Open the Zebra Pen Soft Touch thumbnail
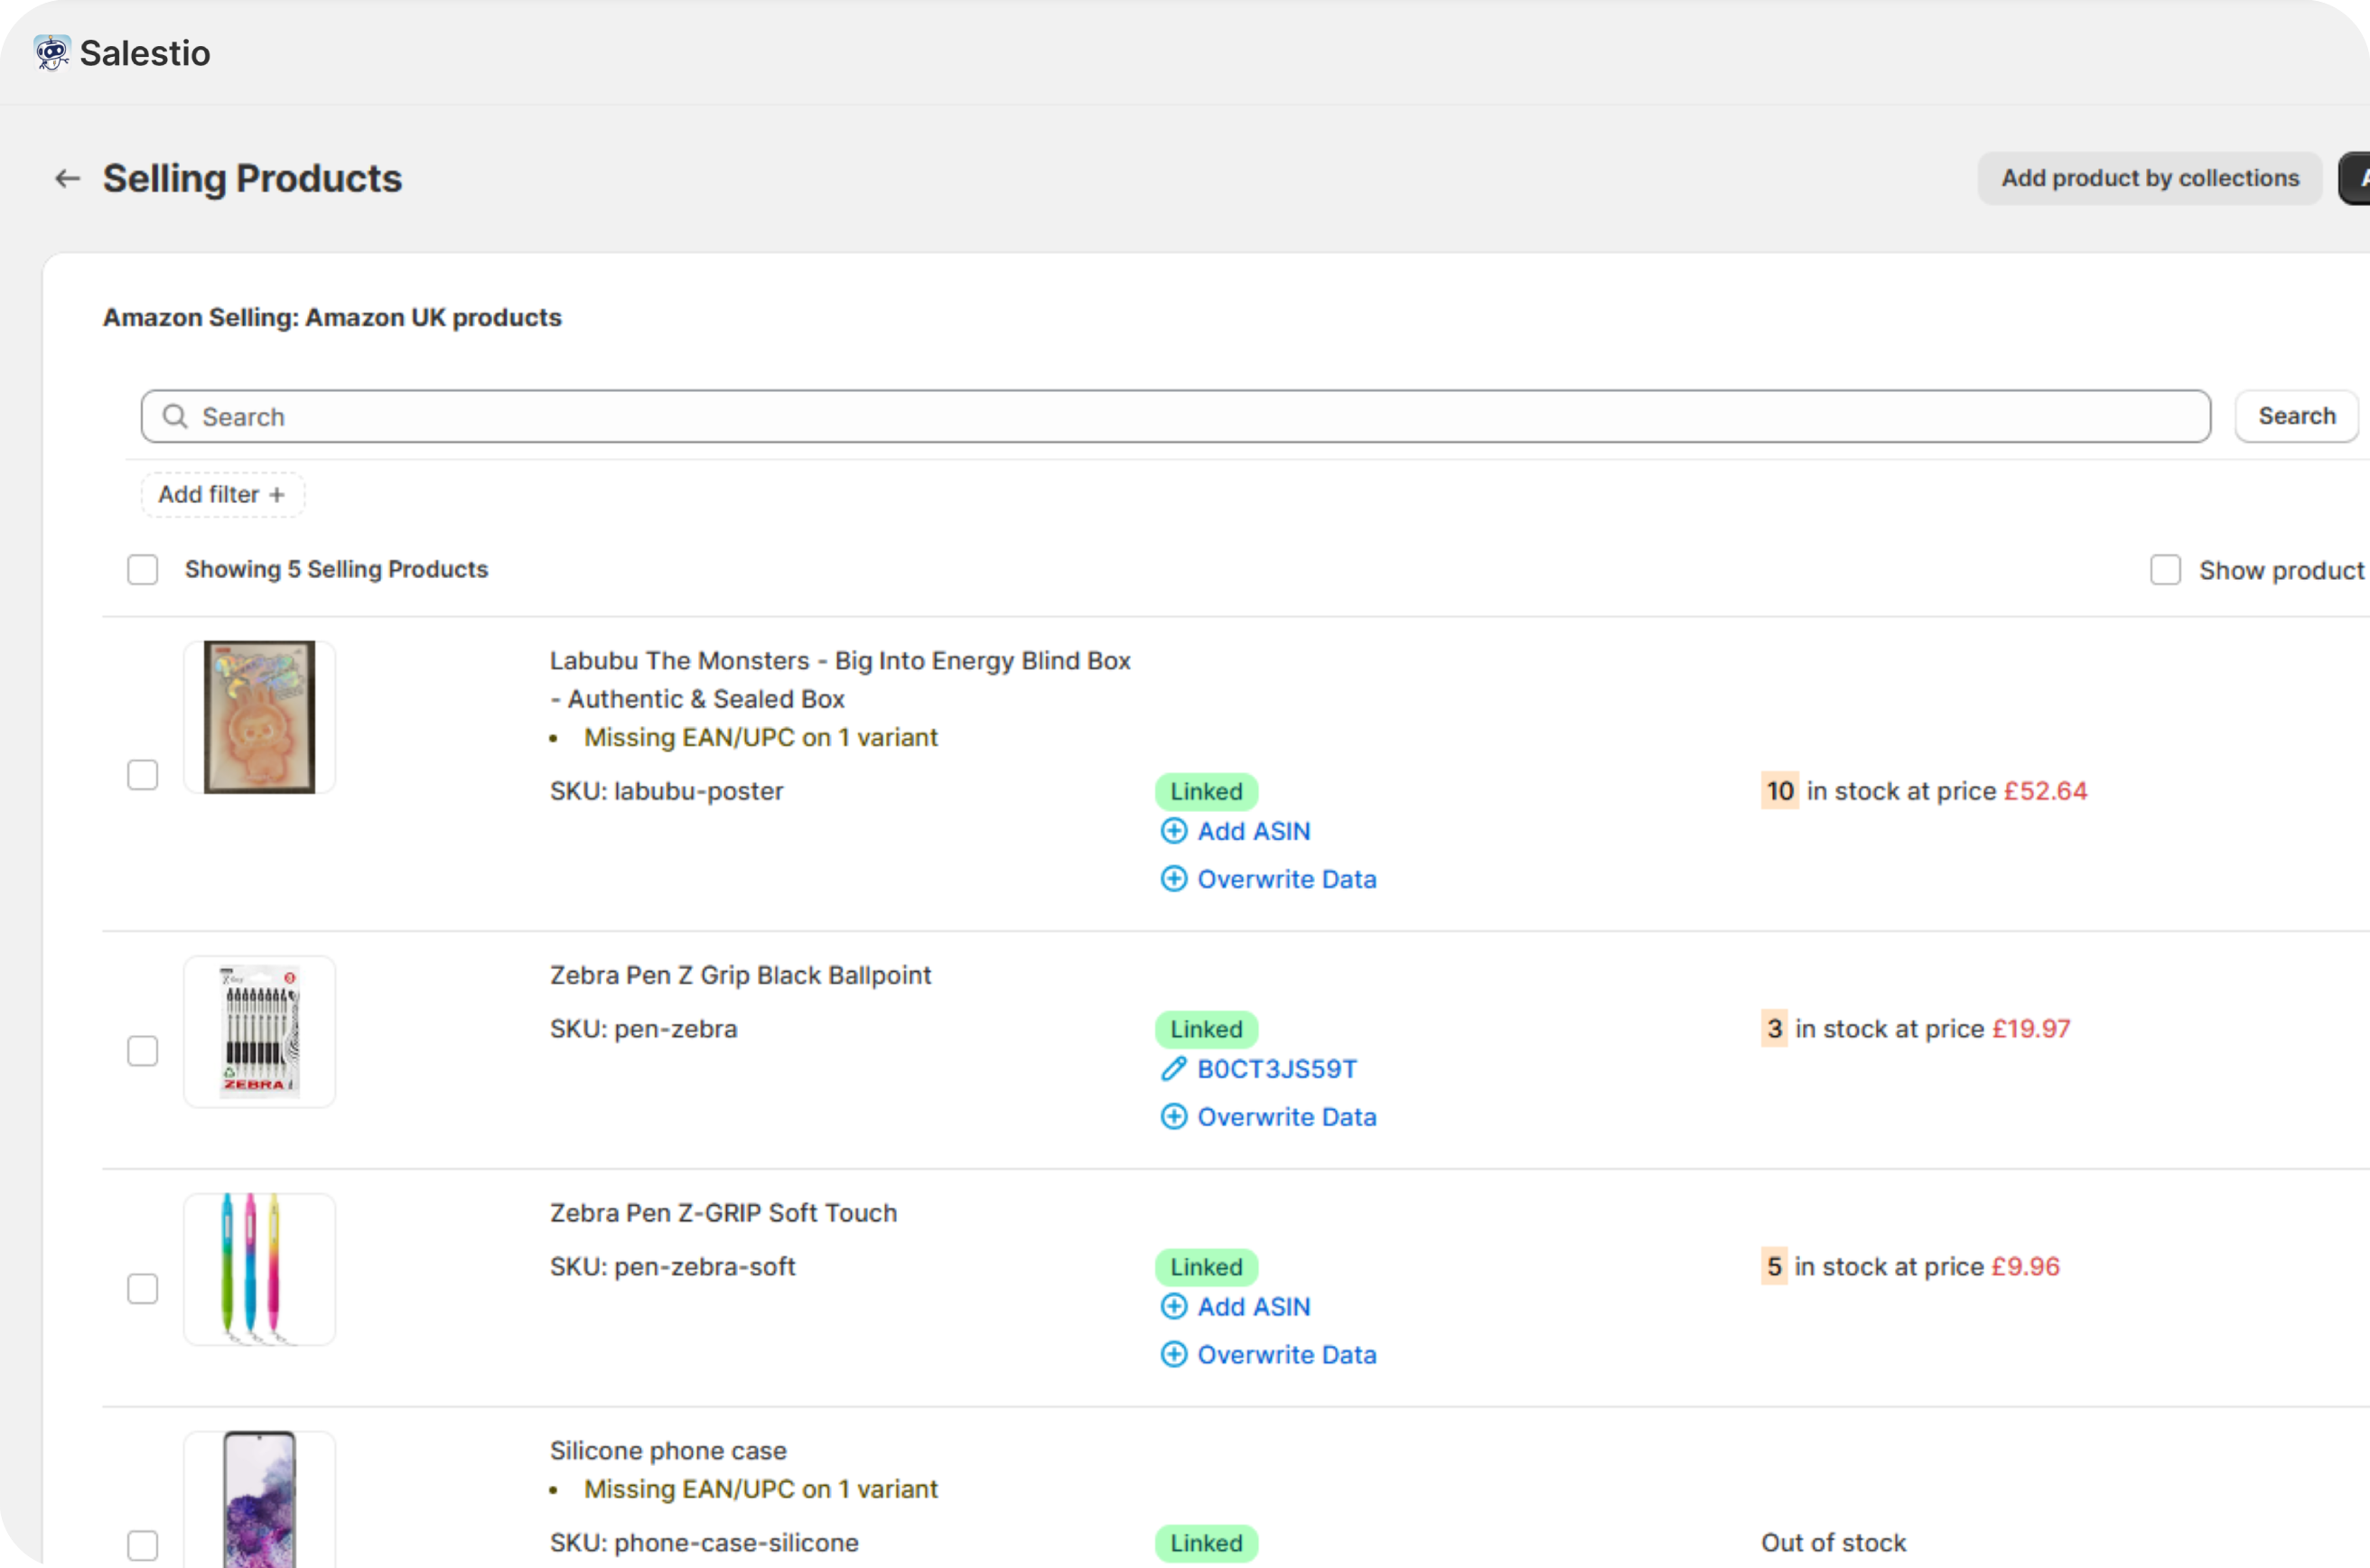This screenshot has width=2370, height=1568. point(259,1269)
